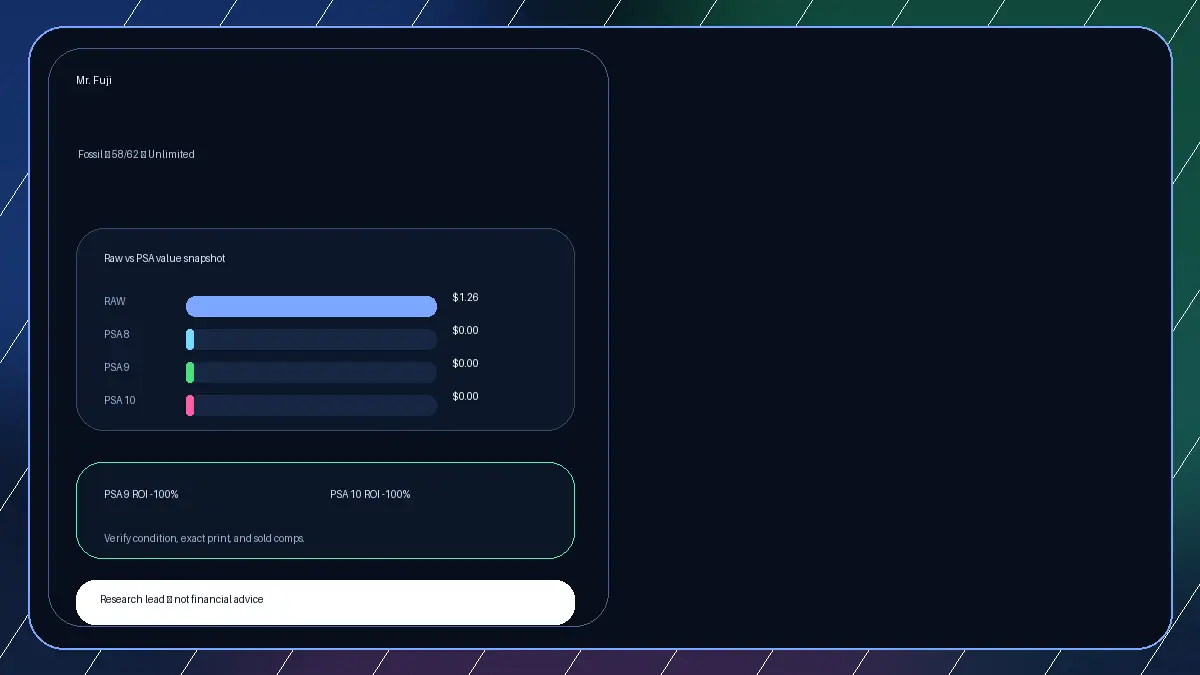Select the PSA 10 row label

(120, 400)
